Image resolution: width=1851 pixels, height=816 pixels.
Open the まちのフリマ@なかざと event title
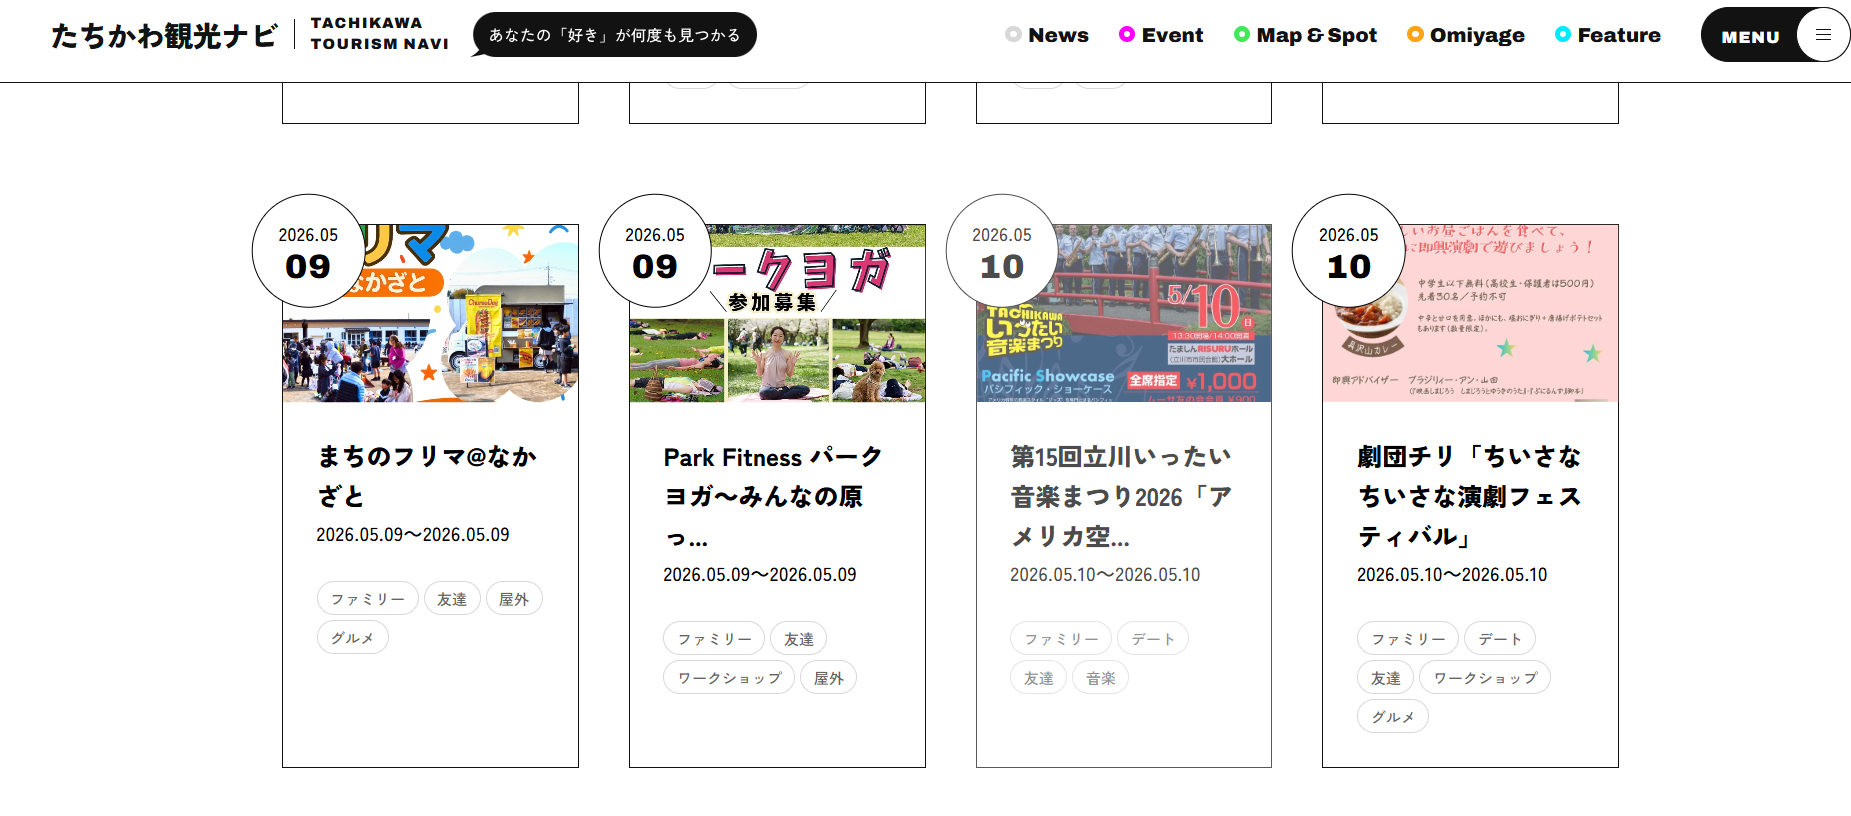coord(427,476)
